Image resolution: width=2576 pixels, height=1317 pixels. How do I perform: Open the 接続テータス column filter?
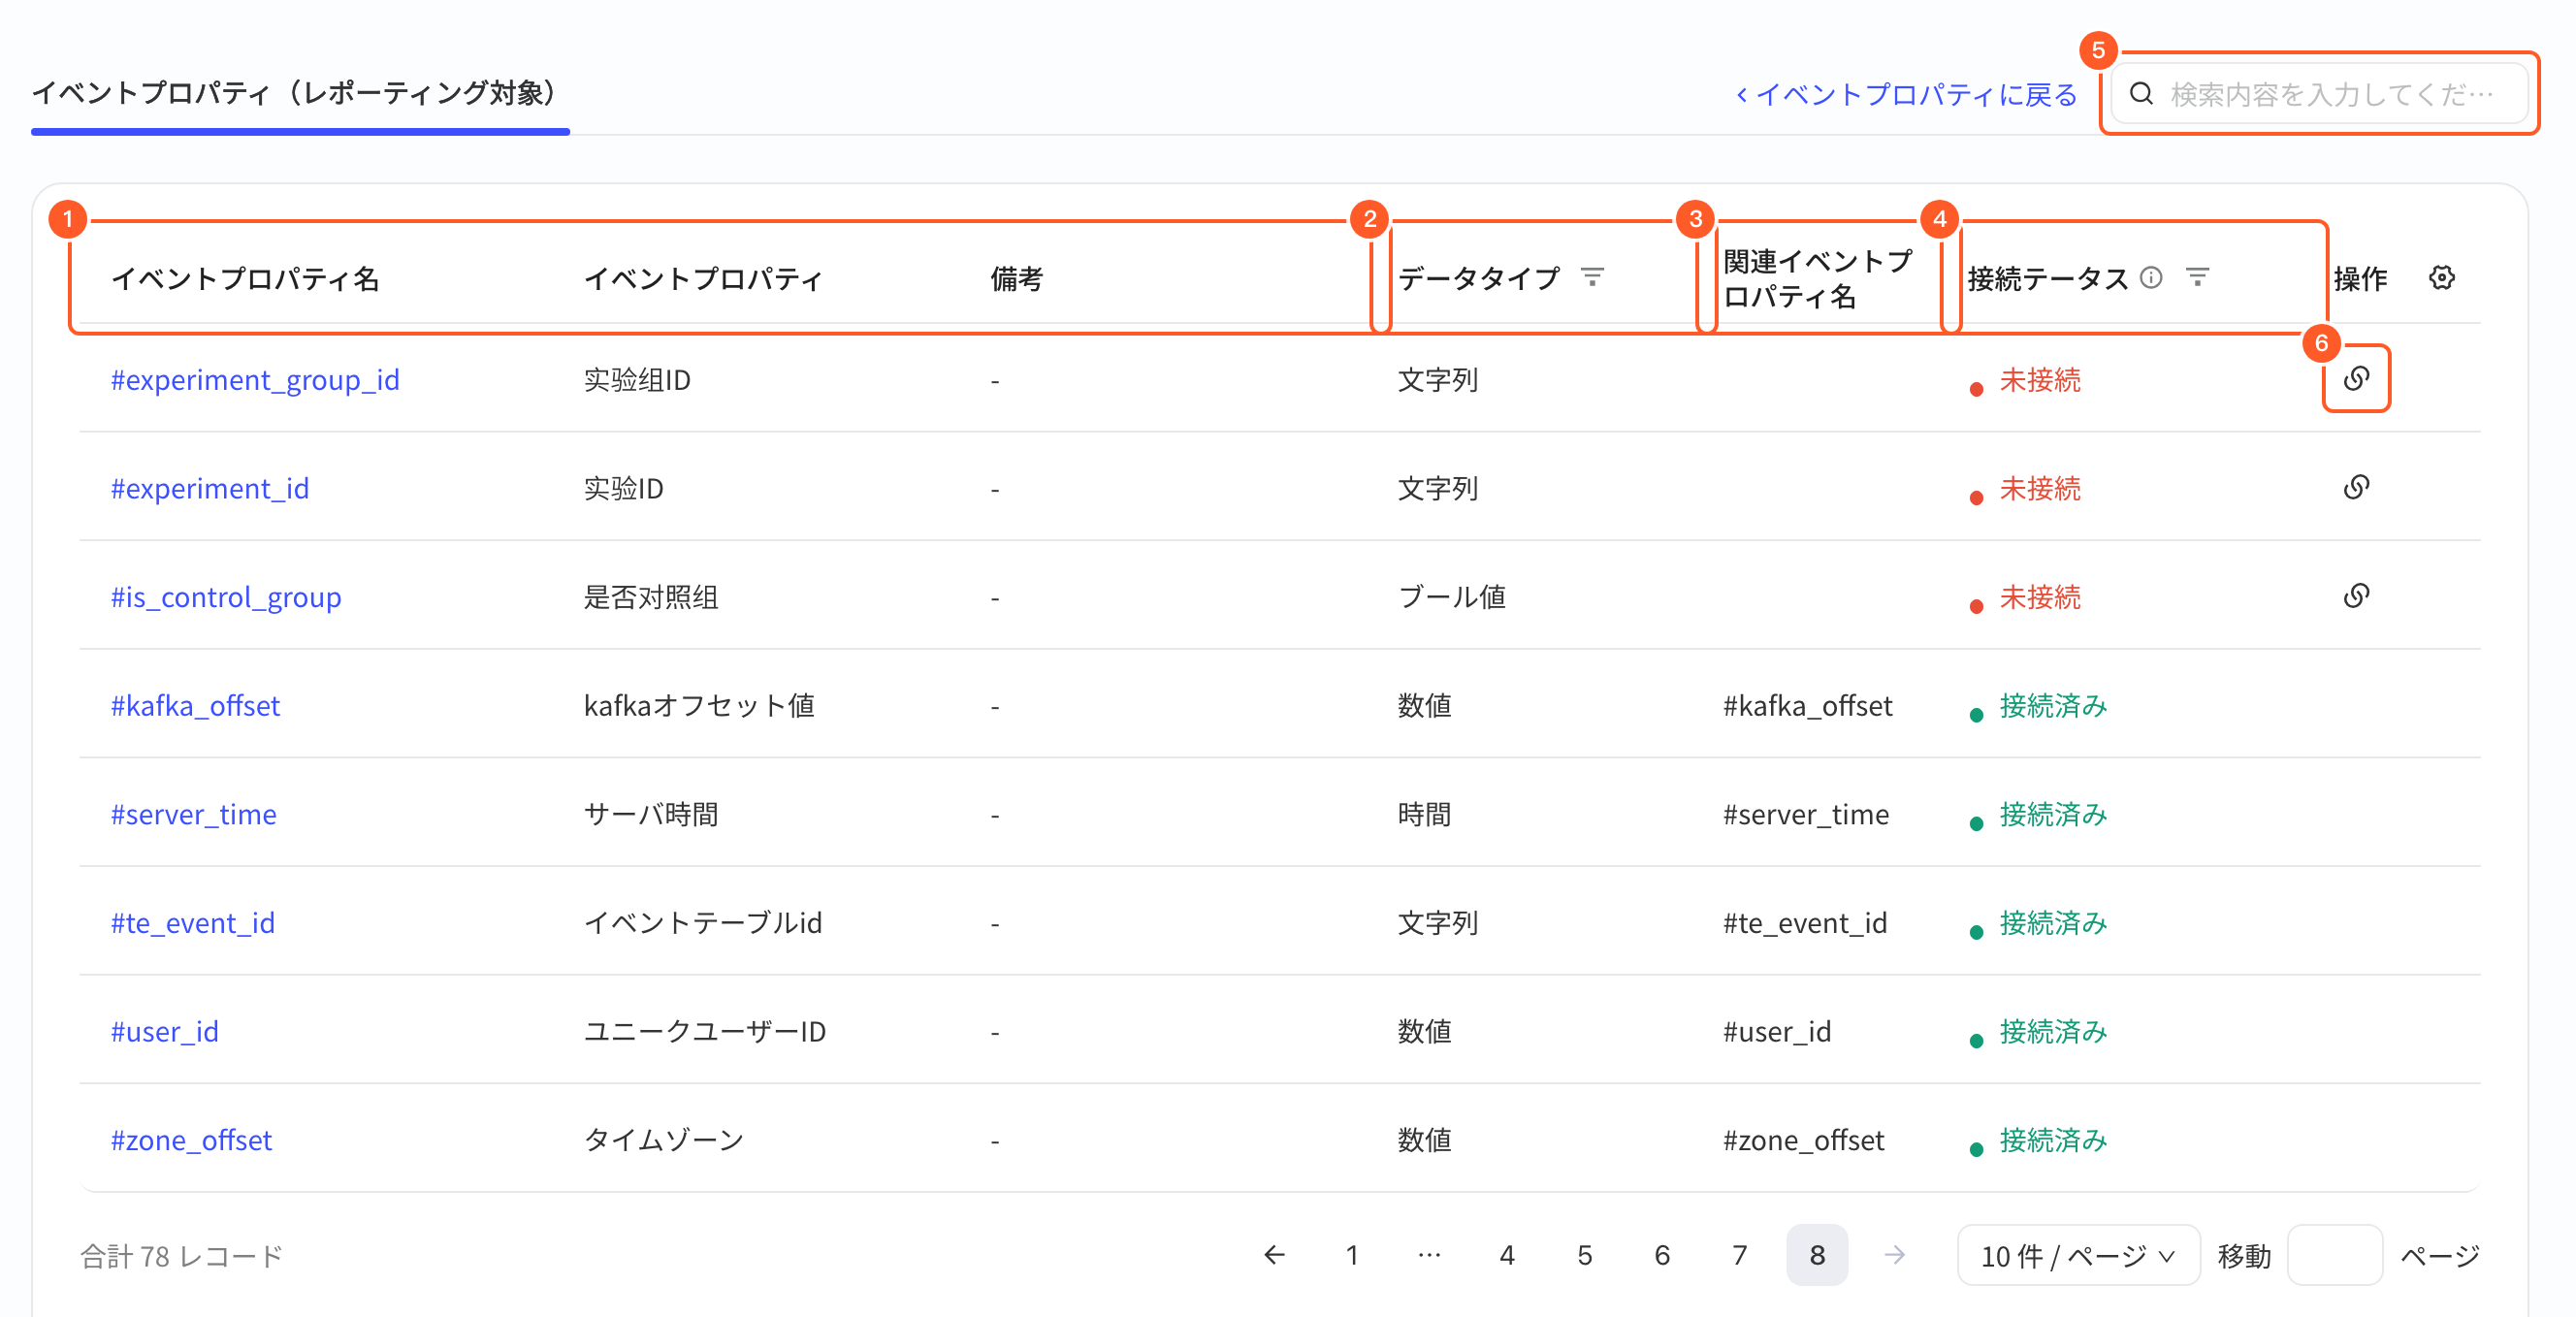point(2197,277)
